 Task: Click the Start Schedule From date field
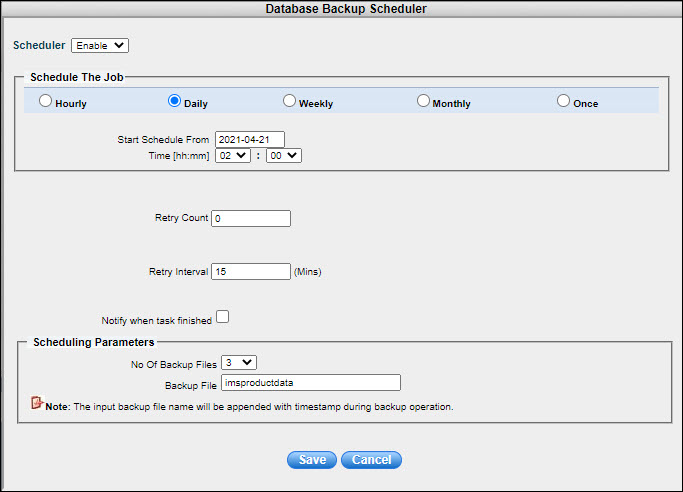pyautogui.click(x=250, y=139)
